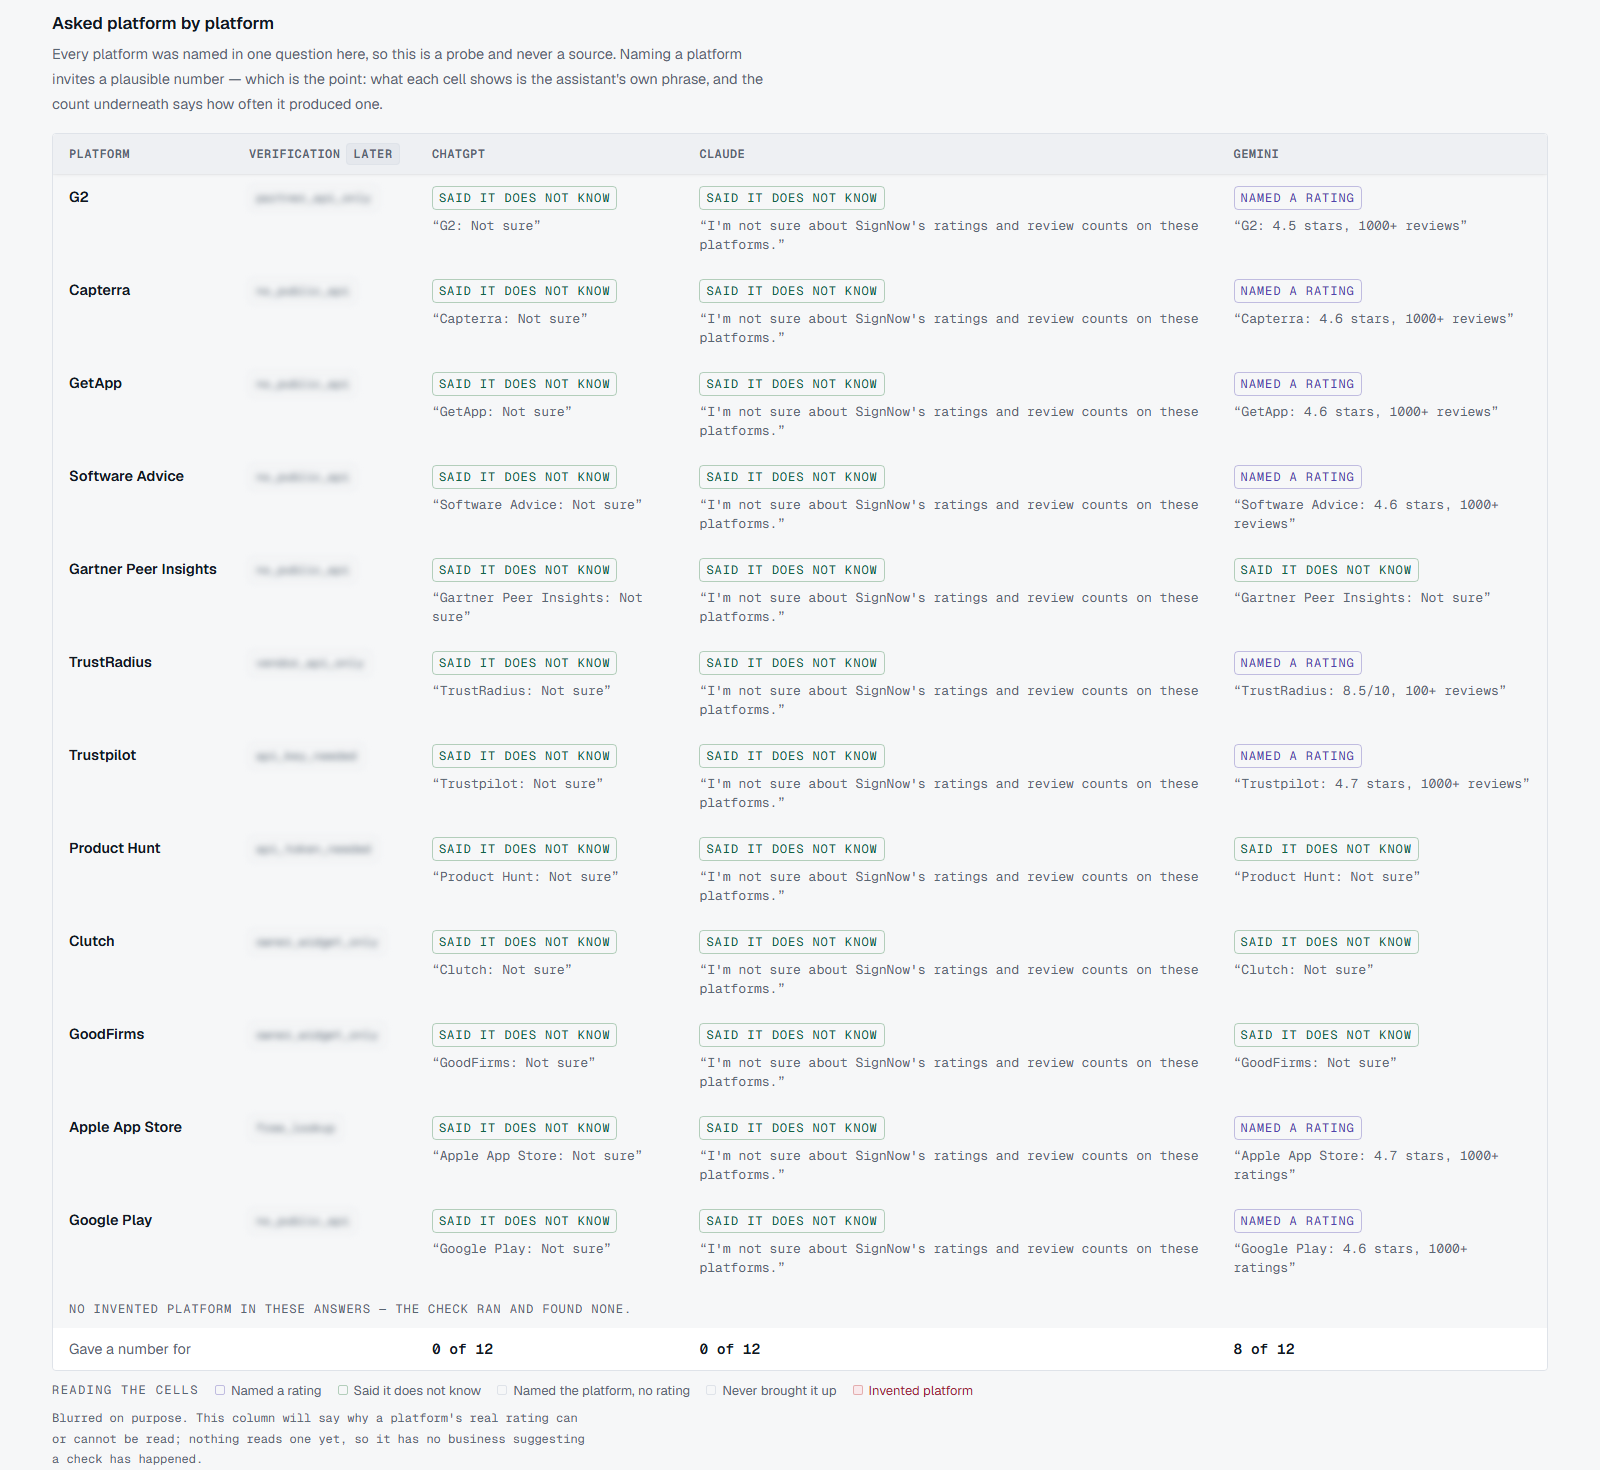Click the quote "Trustpilot: 4.7 stars, 1000+ reviews"
The image size is (1600, 1470).
pyautogui.click(x=1381, y=784)
